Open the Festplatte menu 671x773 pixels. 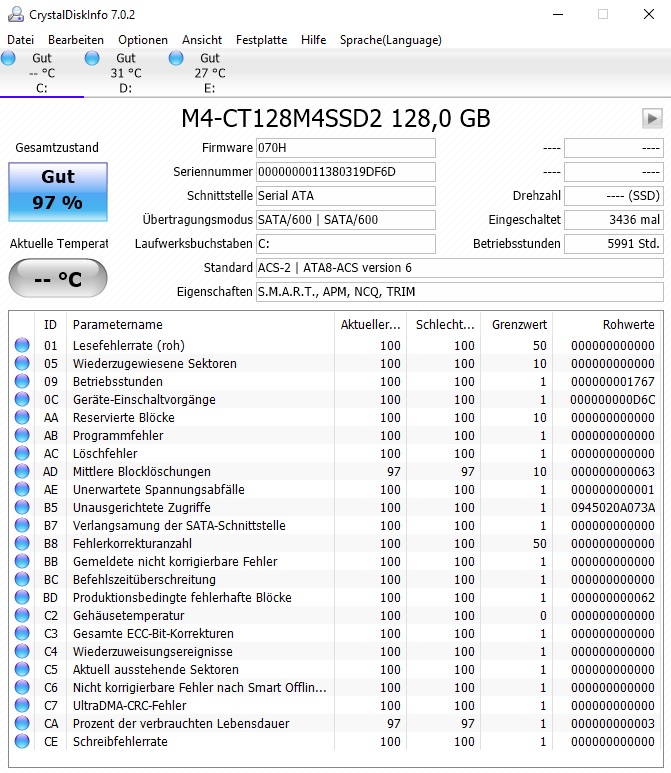261,40
